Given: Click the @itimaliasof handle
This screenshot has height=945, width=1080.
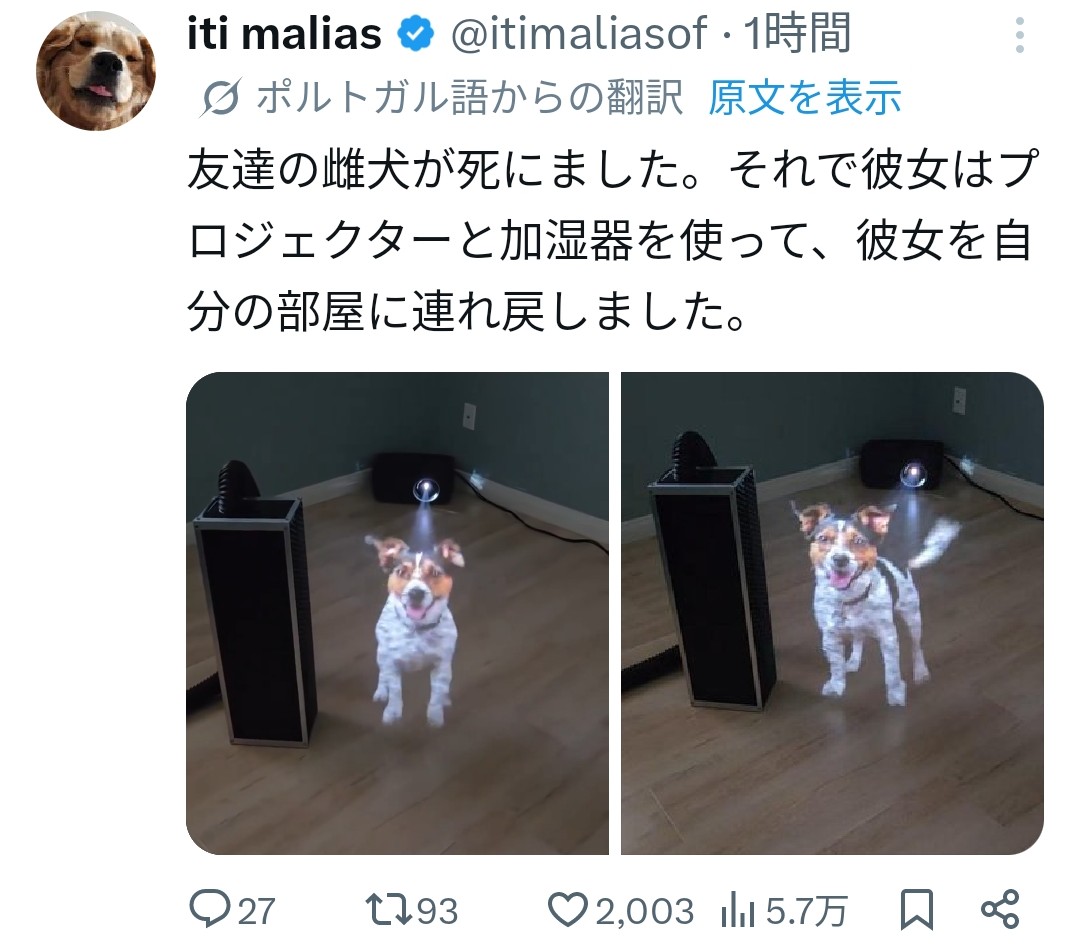Looking at the screenshot, I should [579, 34].
